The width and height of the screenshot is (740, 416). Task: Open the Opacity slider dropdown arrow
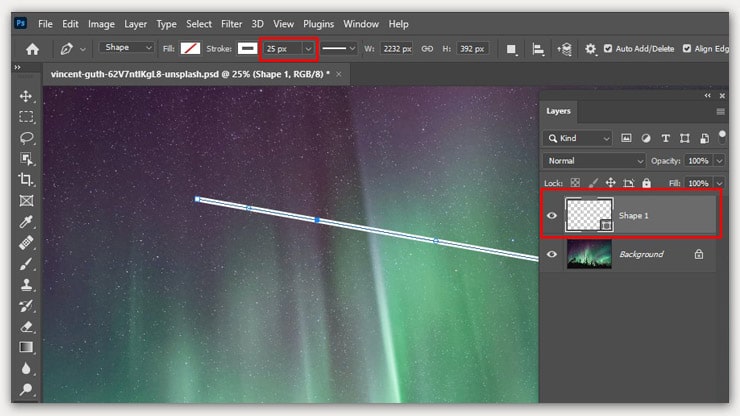[719, 161]
